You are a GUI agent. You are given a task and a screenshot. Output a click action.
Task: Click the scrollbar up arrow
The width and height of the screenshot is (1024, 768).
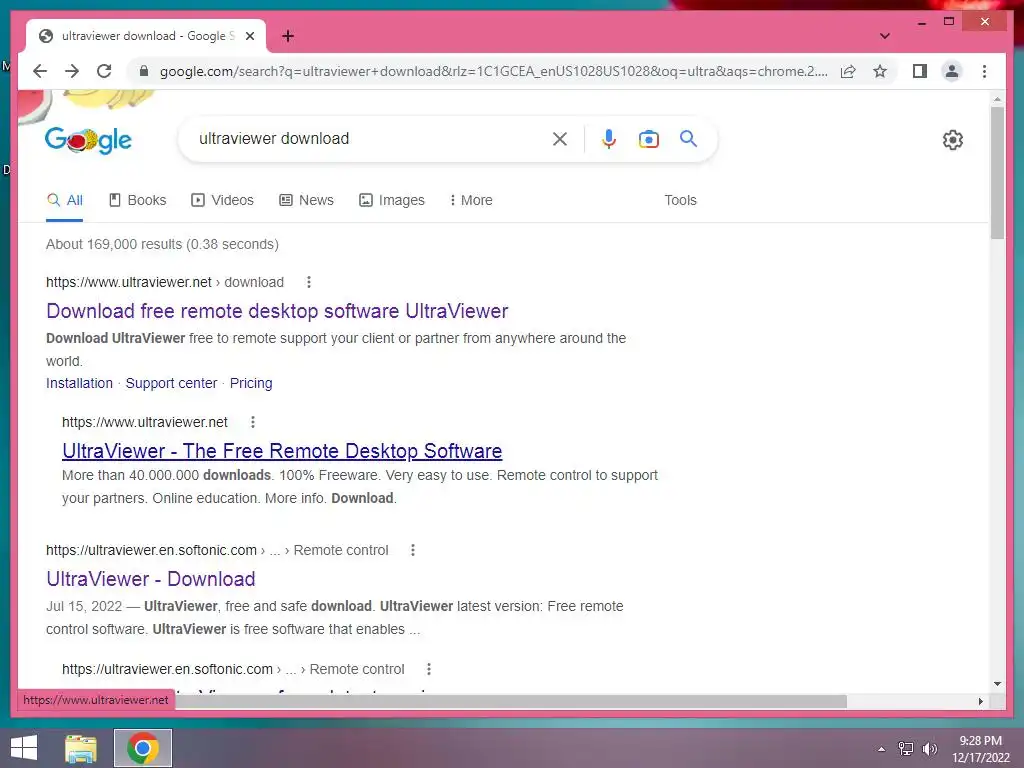pos(997,99)
